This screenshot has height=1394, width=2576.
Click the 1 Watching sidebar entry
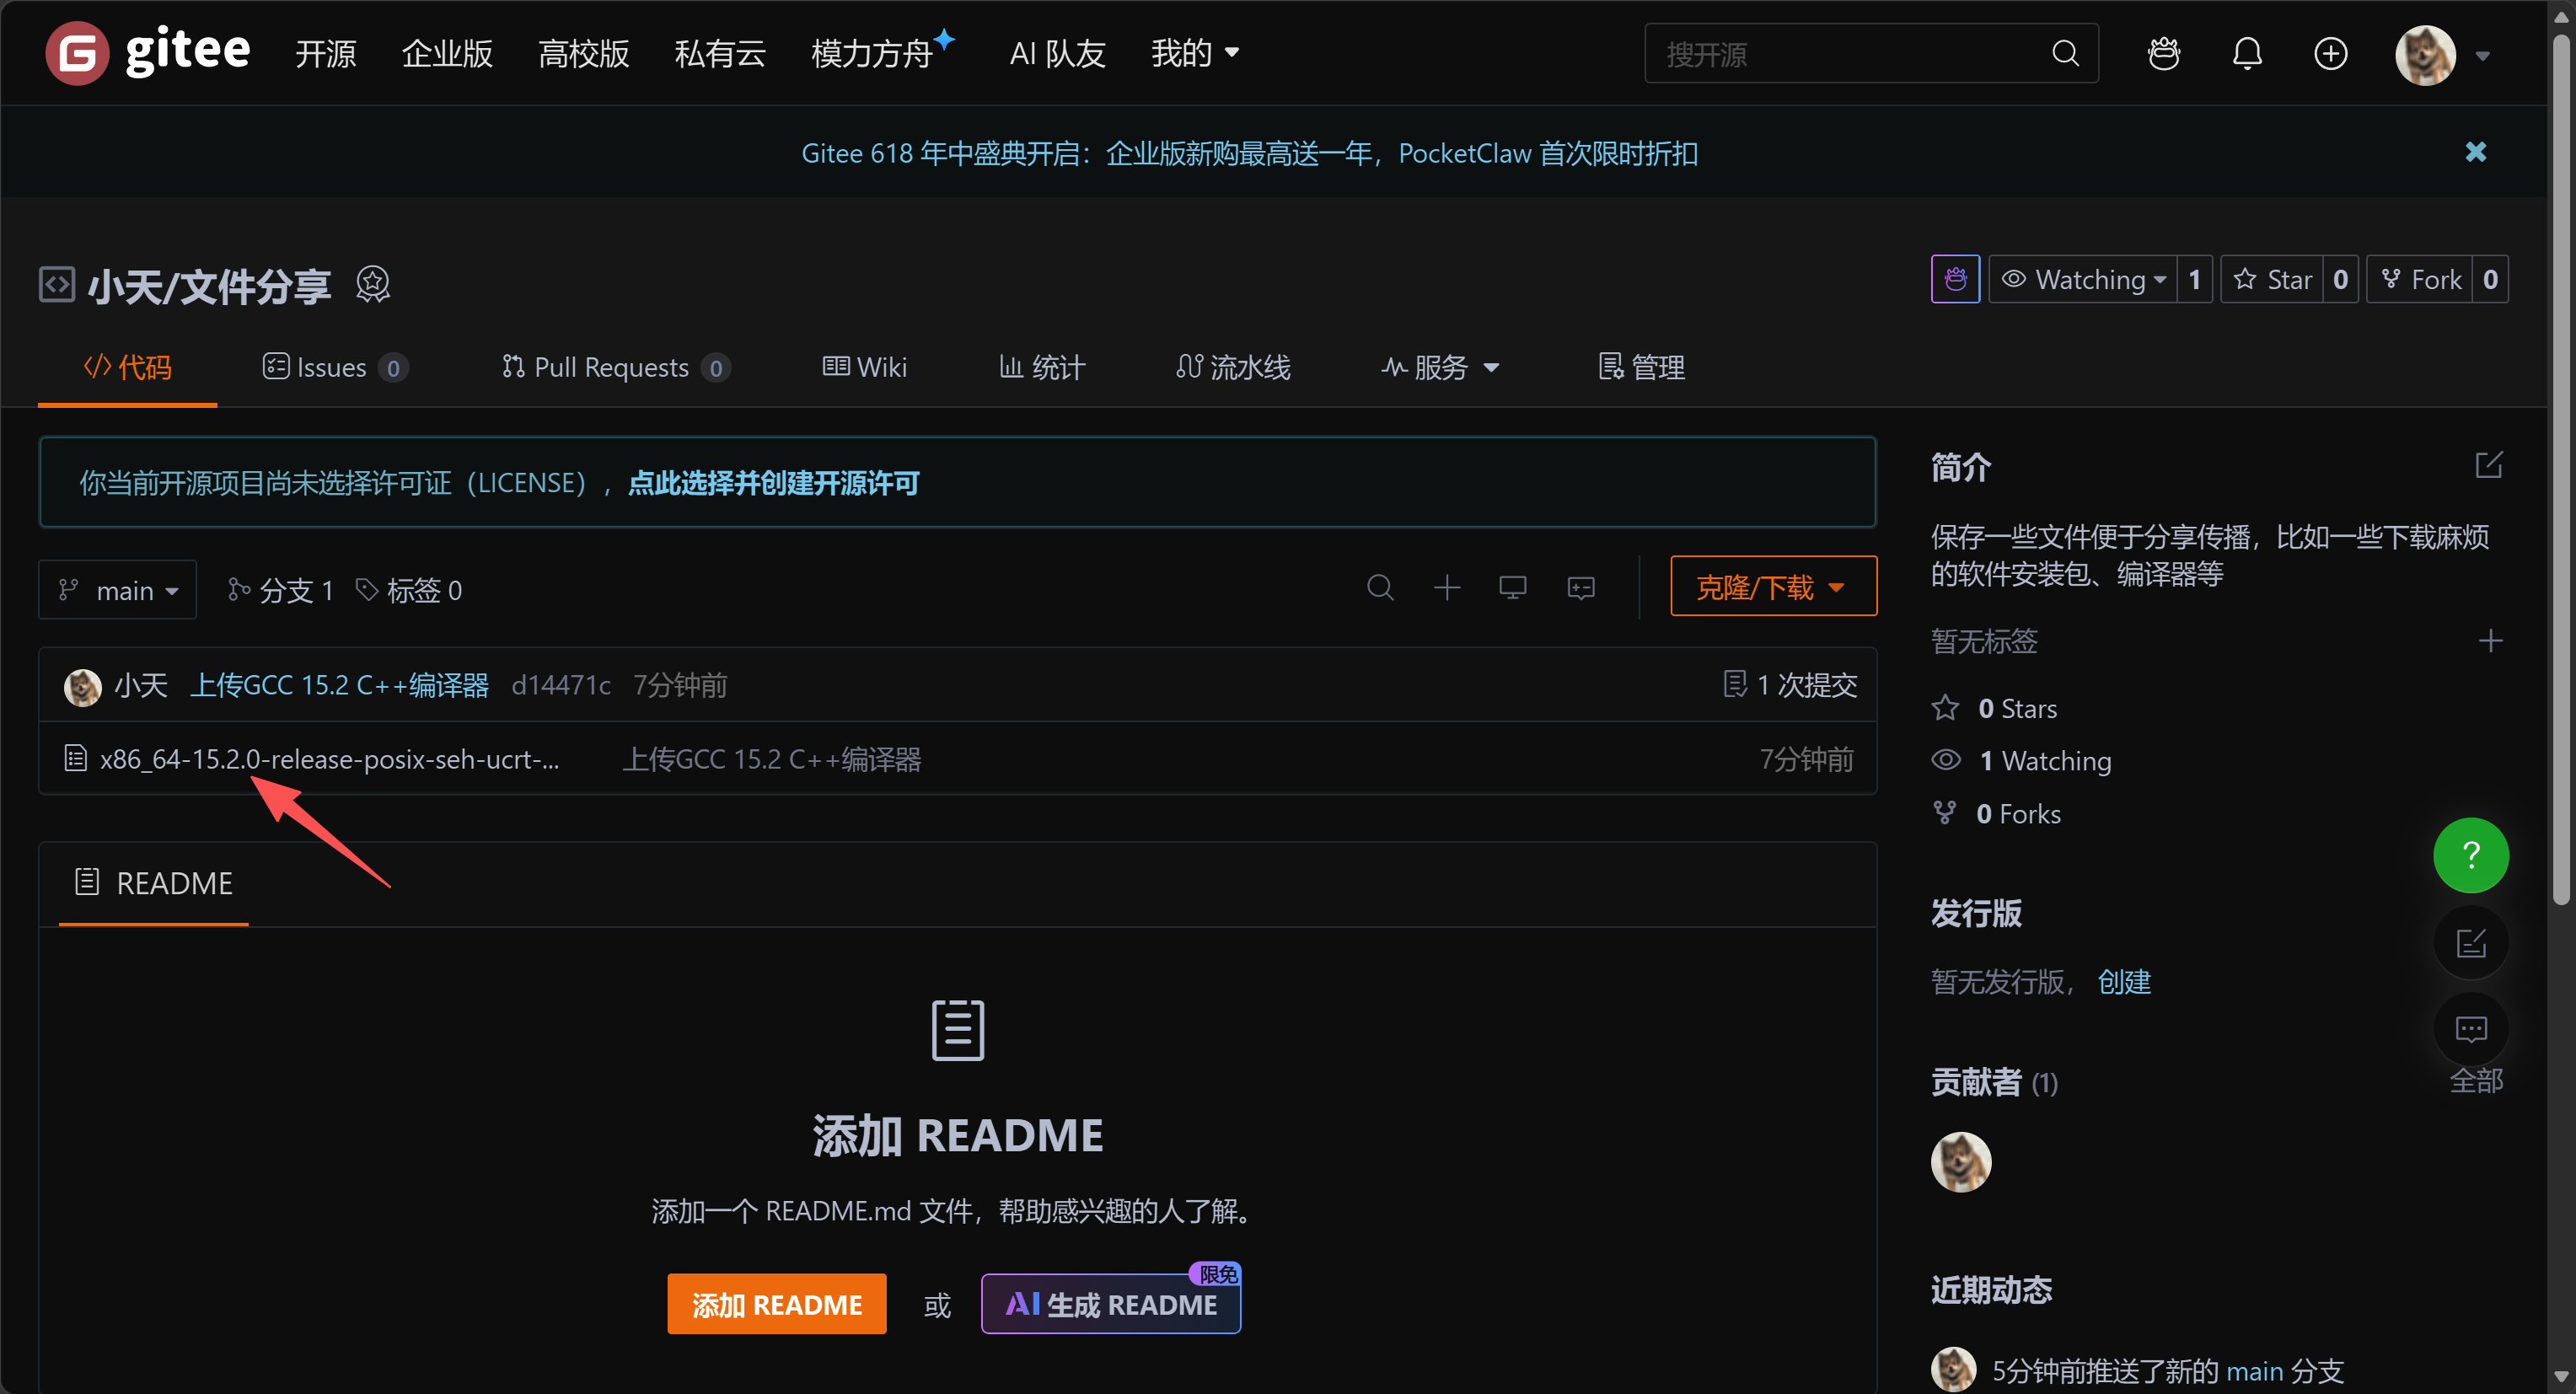tap(2021, 761)
